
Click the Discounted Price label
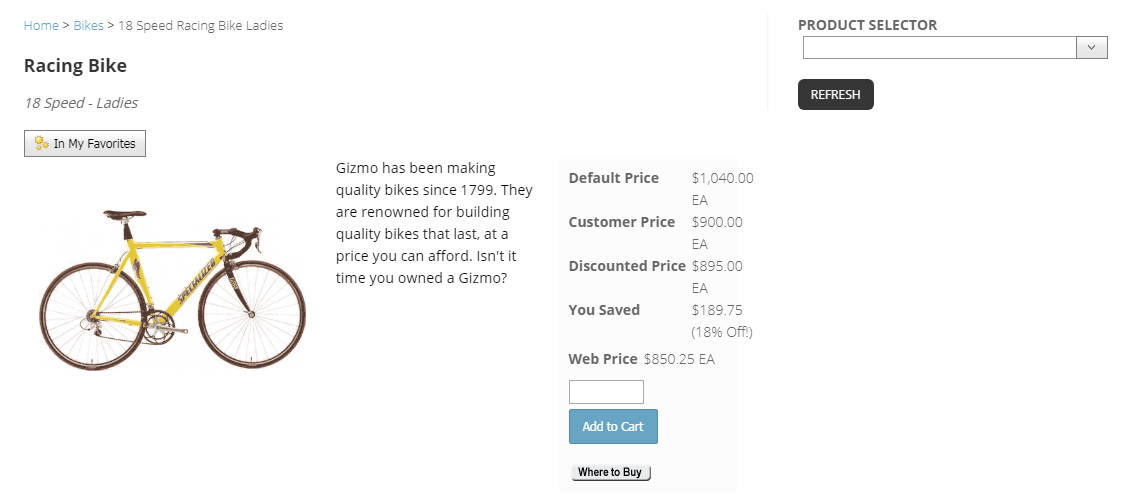627,266
